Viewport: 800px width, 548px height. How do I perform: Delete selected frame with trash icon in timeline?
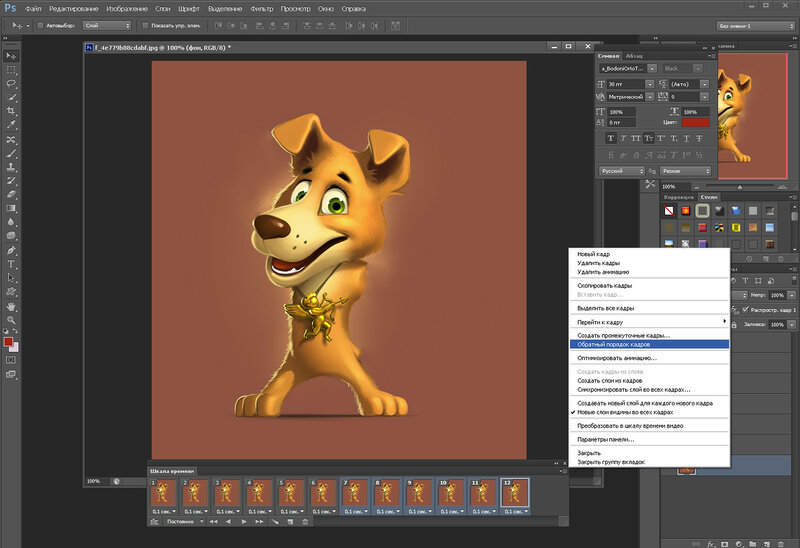[305, 522]
